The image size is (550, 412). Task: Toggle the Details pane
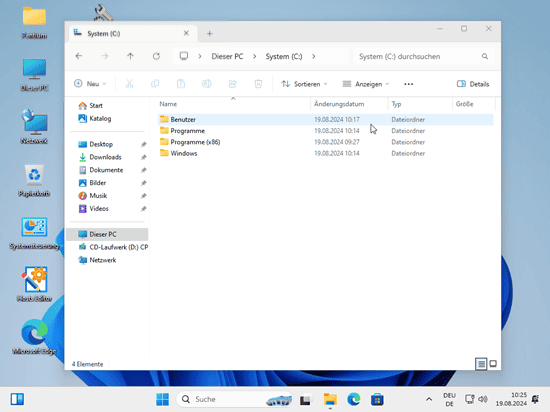473,84
